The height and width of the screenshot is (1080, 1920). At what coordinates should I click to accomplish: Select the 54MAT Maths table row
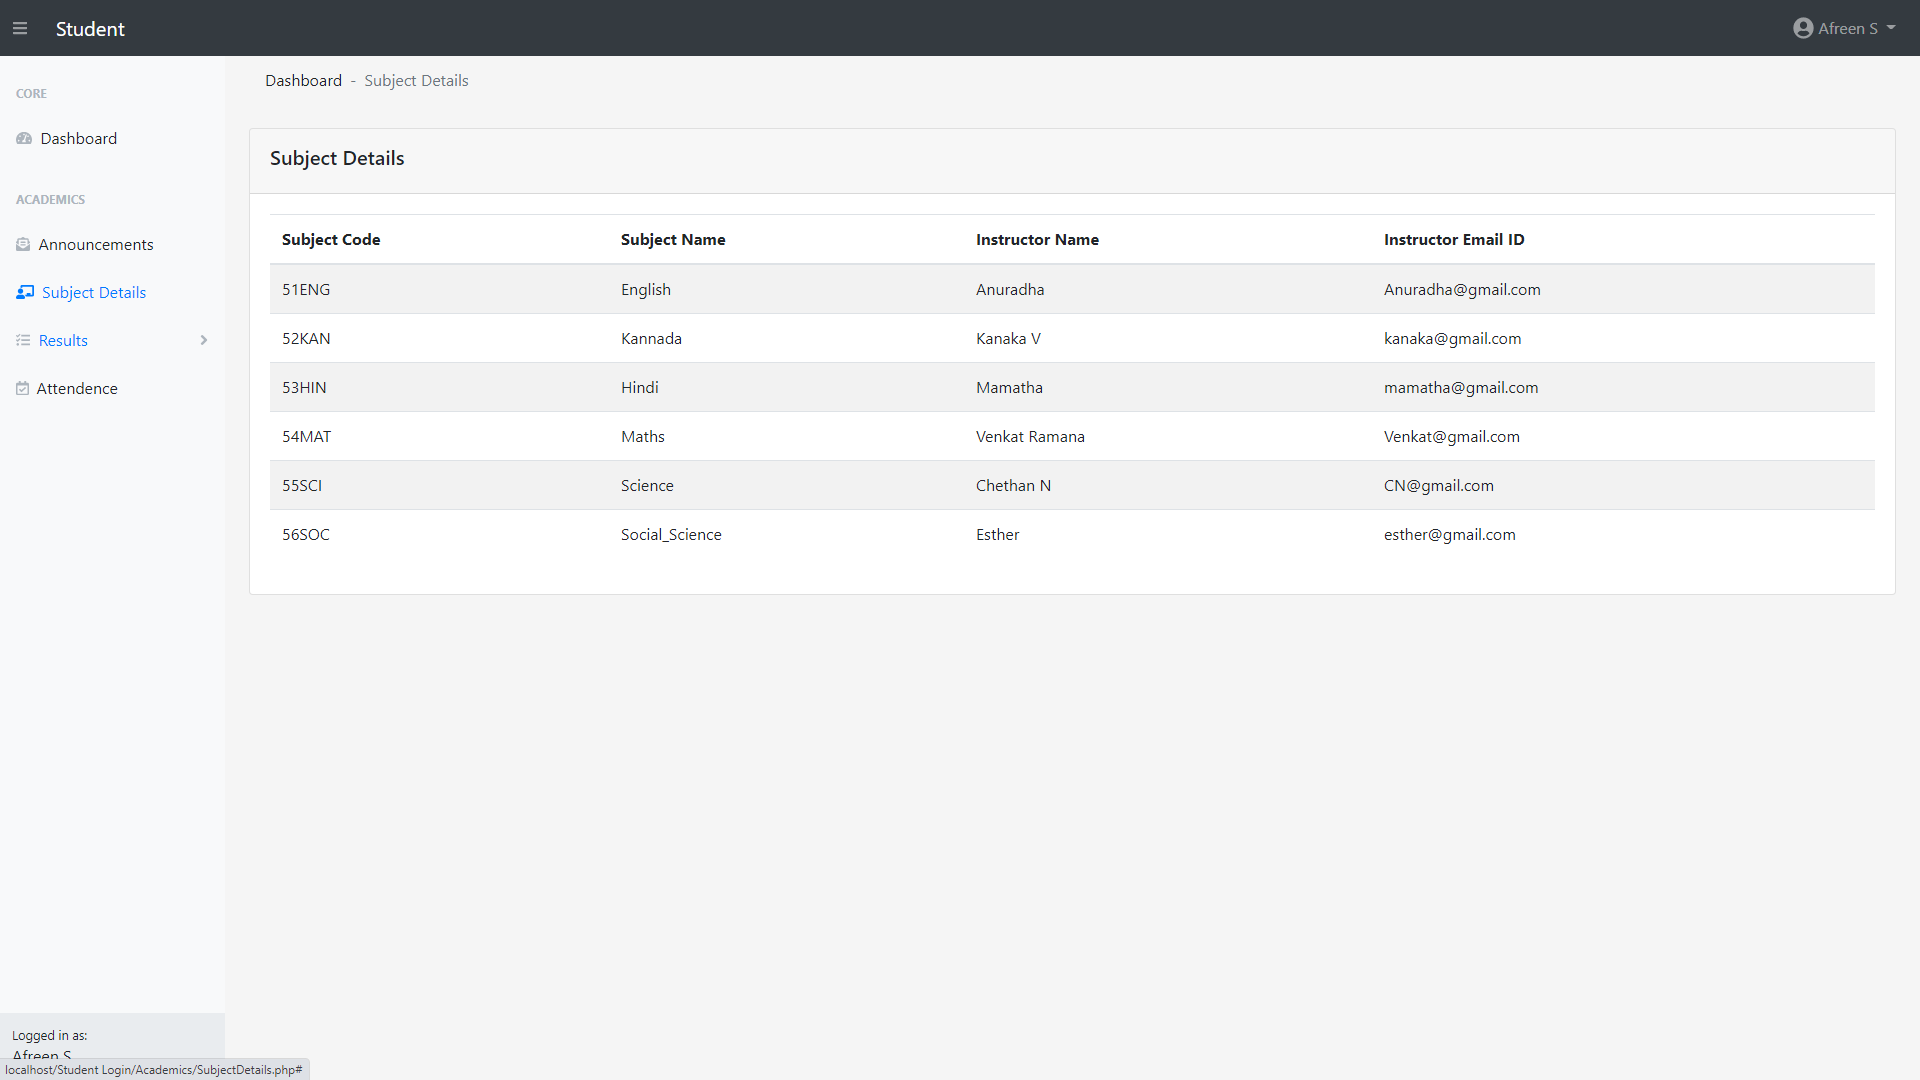642,437
